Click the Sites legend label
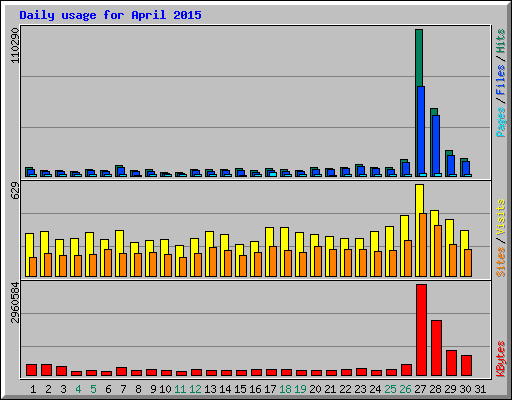Screen dimensions: 512x400 click(x=501, y=262)
